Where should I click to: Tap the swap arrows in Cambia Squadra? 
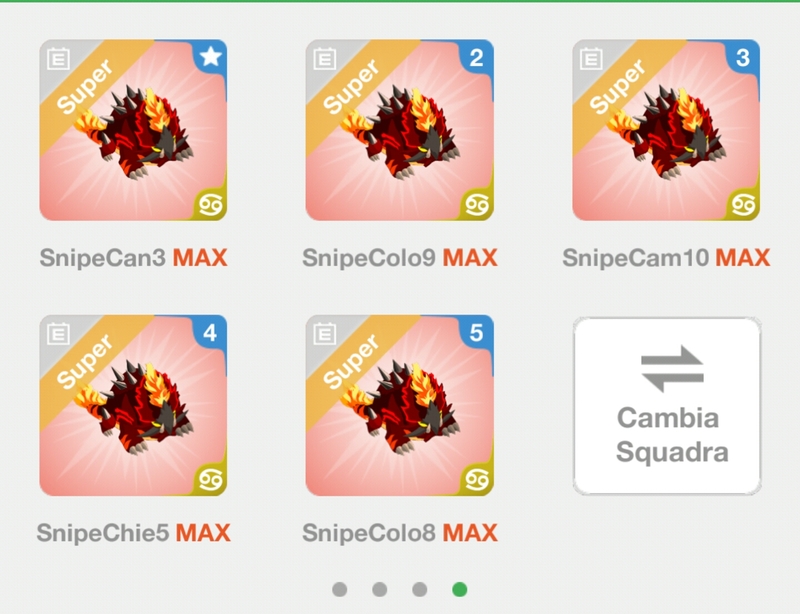pos(672,369)
